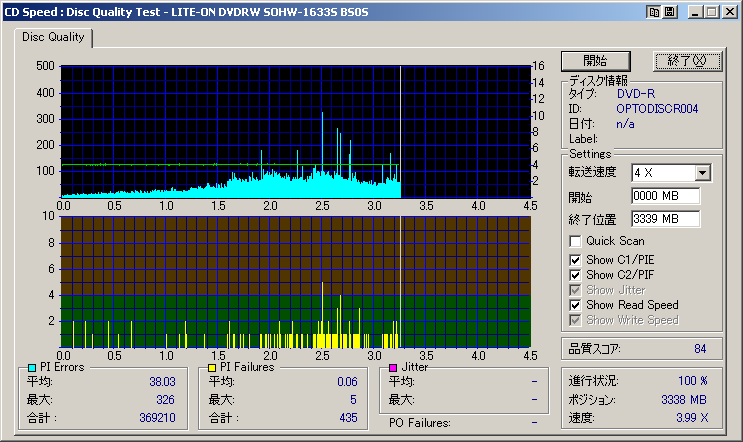Close the Disc Quality Test window
743x442 pixels.
point(730,12)
